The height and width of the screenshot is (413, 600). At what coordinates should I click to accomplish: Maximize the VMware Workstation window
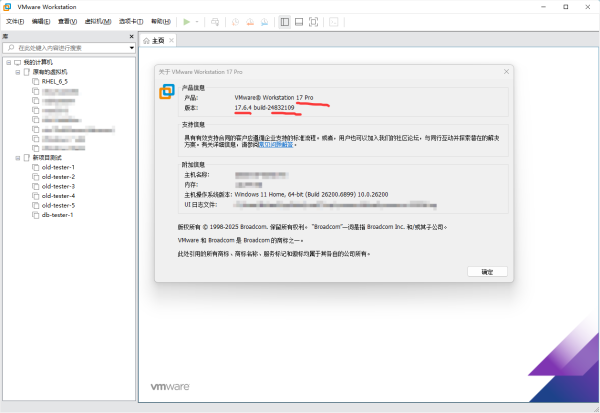click(x=566, y=7)
